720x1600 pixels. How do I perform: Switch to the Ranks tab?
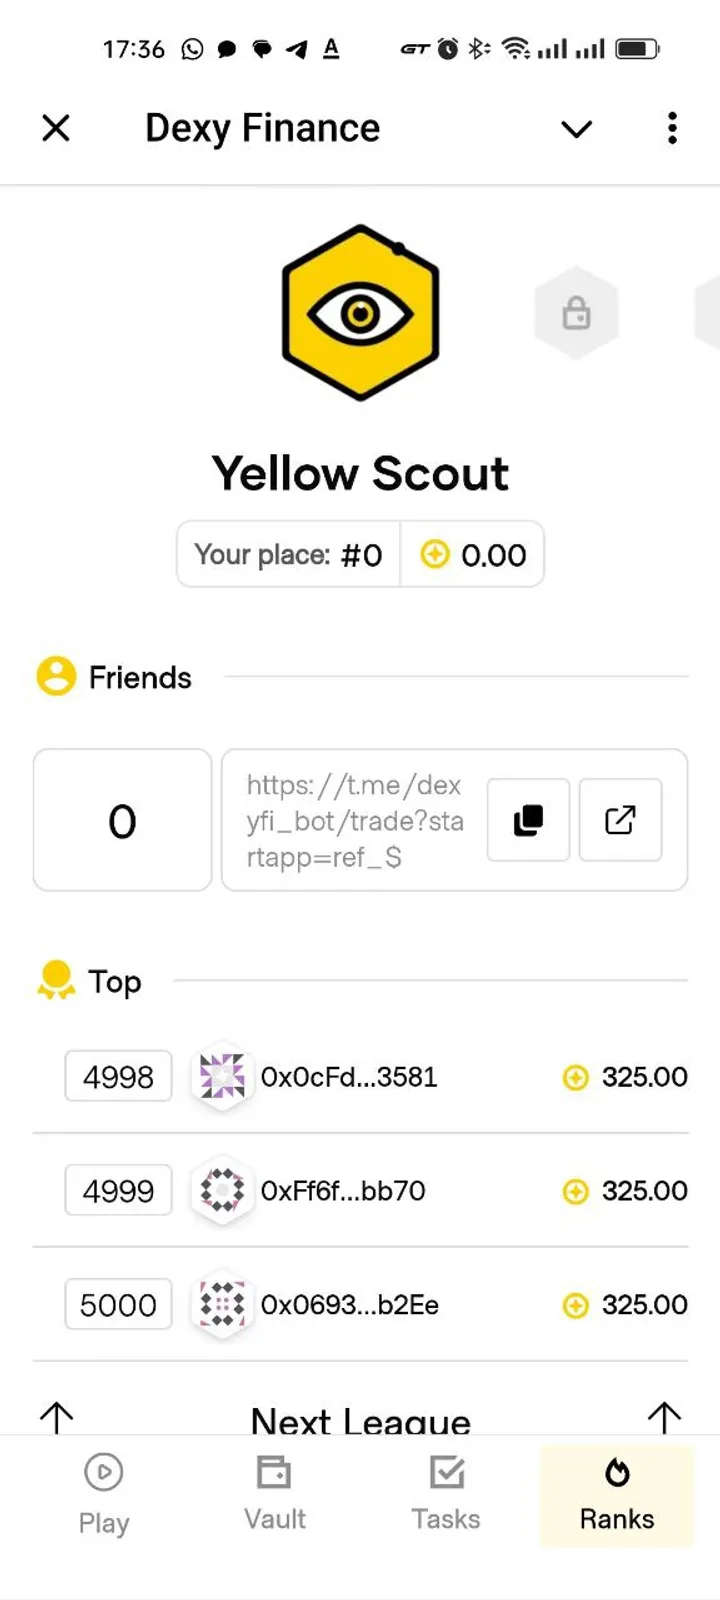tap(616, 1495)
